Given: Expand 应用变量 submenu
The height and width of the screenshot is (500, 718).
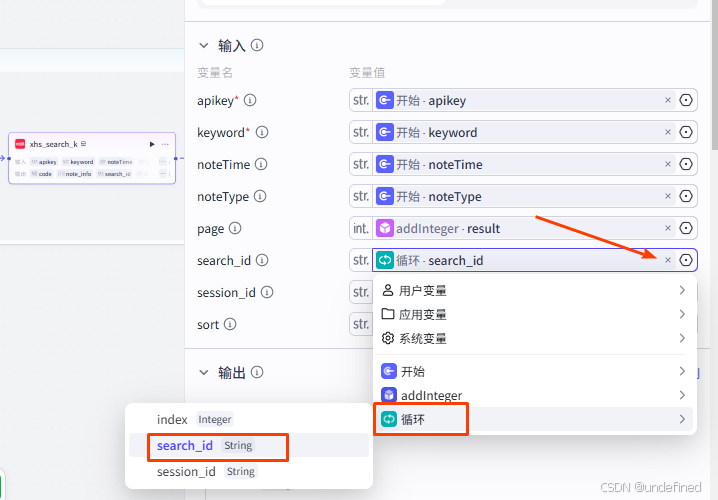Looking at the screenshot, I should 534,314.
